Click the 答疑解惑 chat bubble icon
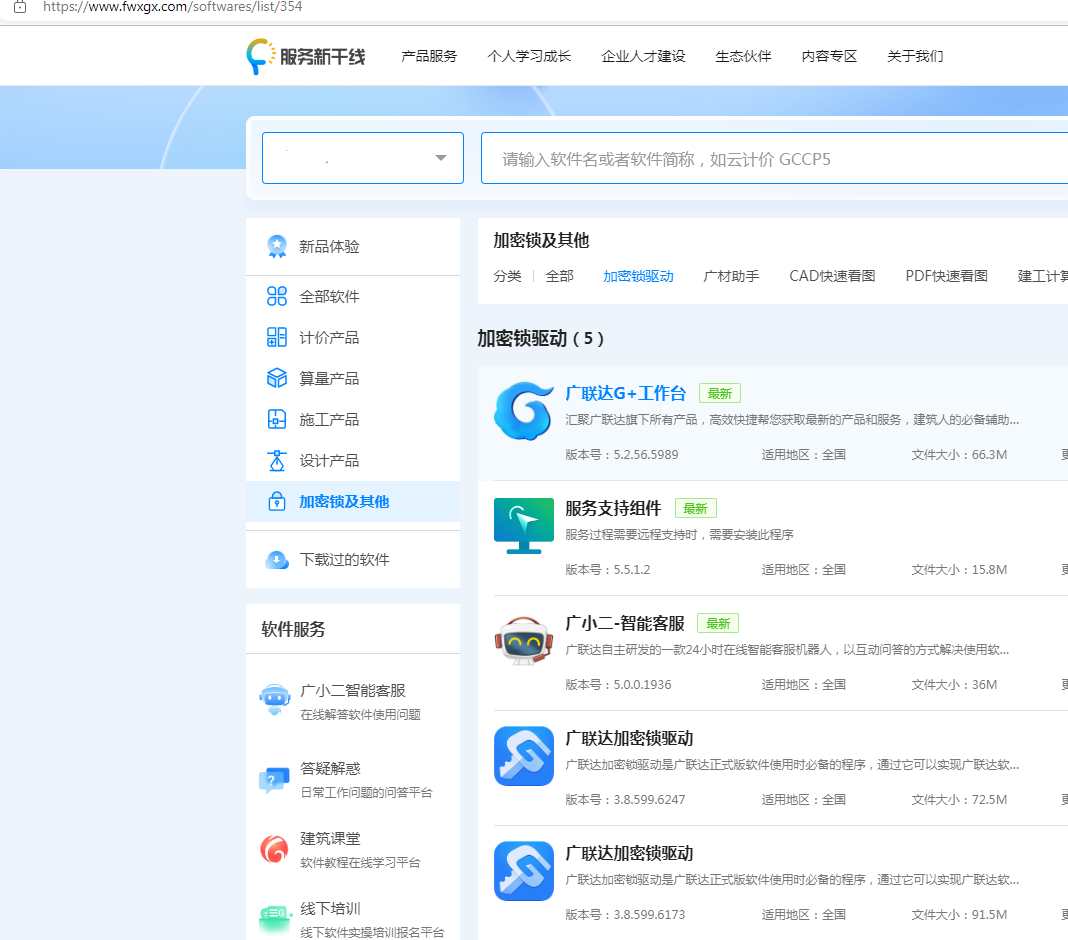This screenshot has width=1068, height=940. (x=275, y=779)
